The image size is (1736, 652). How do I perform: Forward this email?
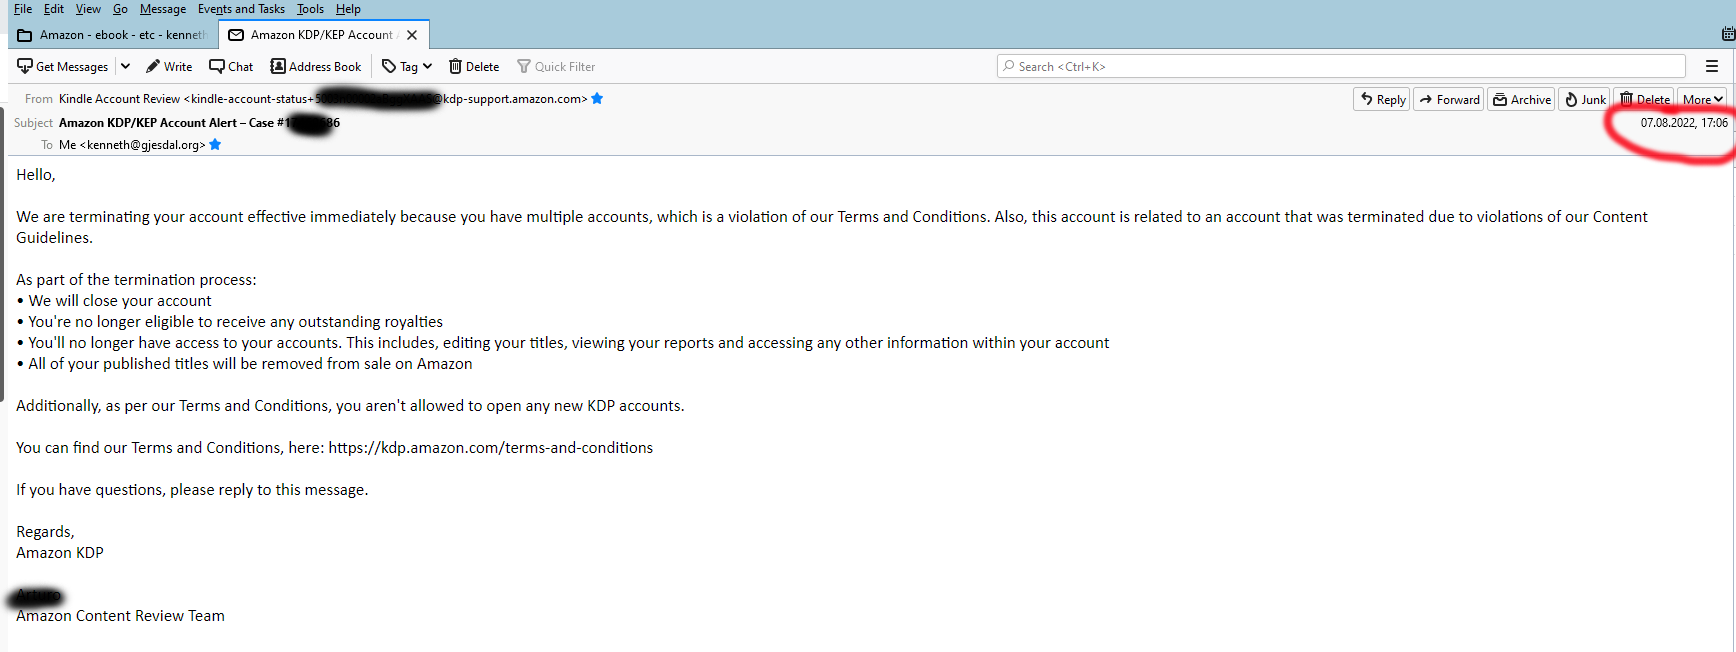coord(1449,99)
